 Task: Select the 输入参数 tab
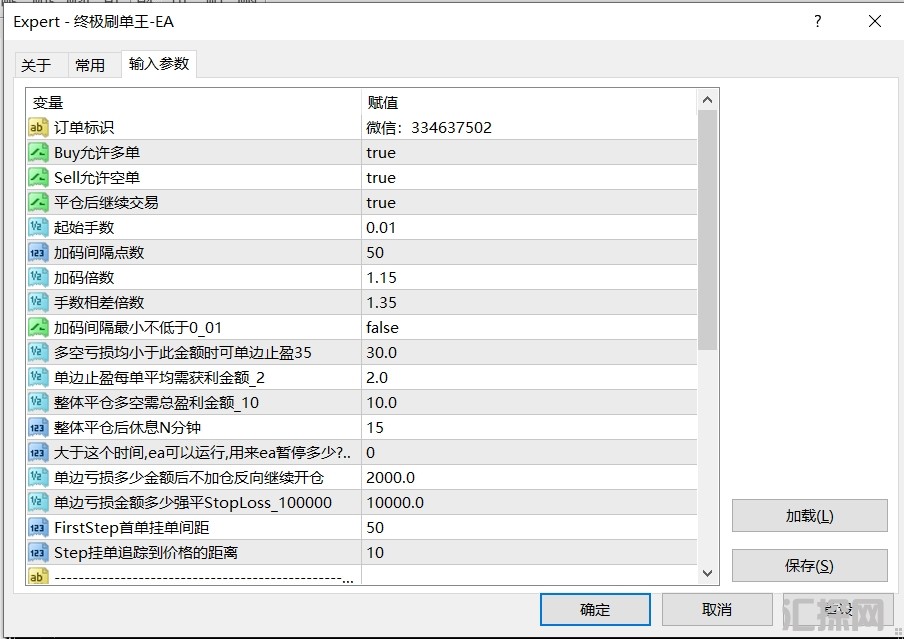point(159,63)
